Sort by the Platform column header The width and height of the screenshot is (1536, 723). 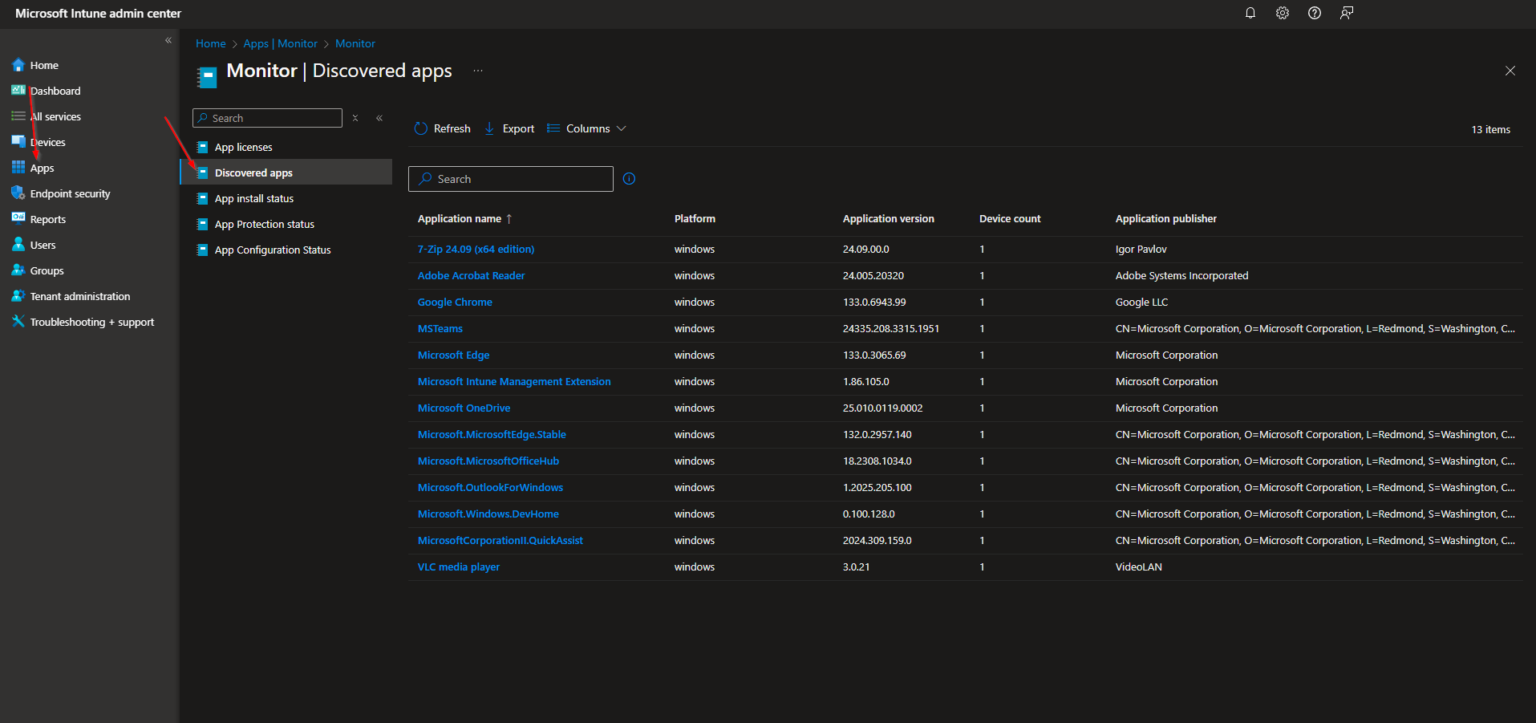[695, 219]
